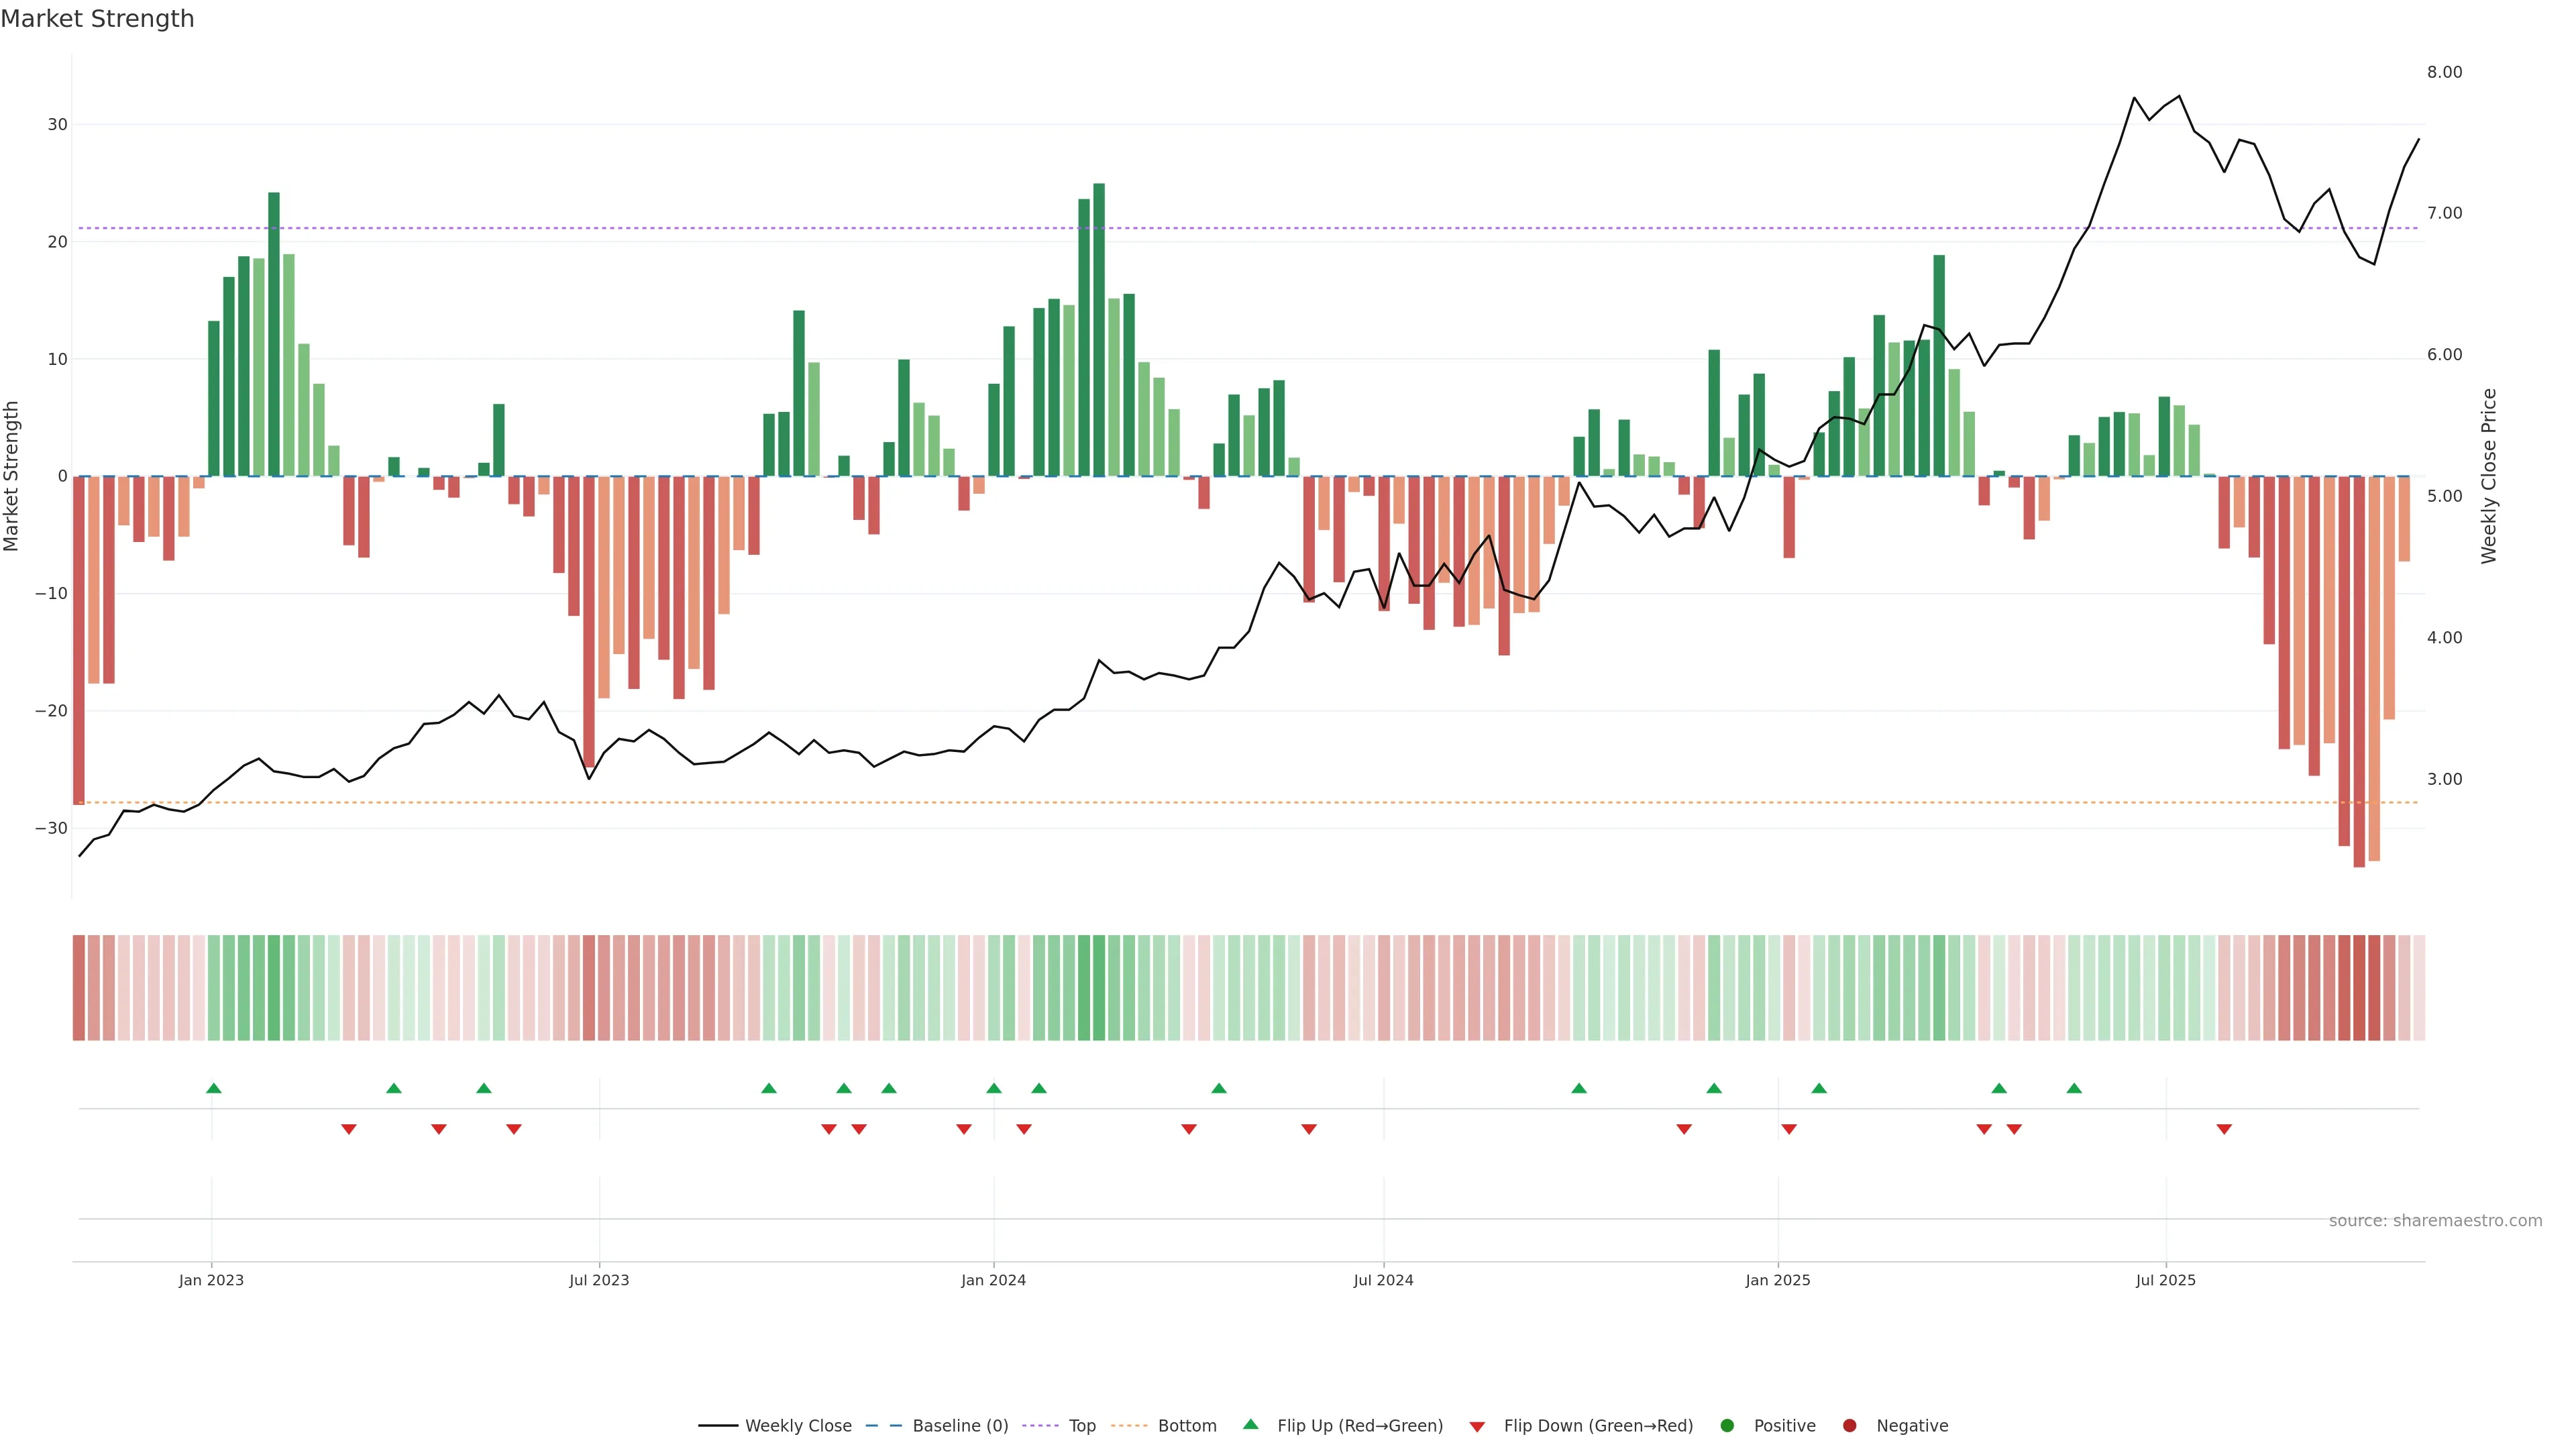Click the green Flip Up legend triangle
2576x1449 pixels.
[1250, 1425]
